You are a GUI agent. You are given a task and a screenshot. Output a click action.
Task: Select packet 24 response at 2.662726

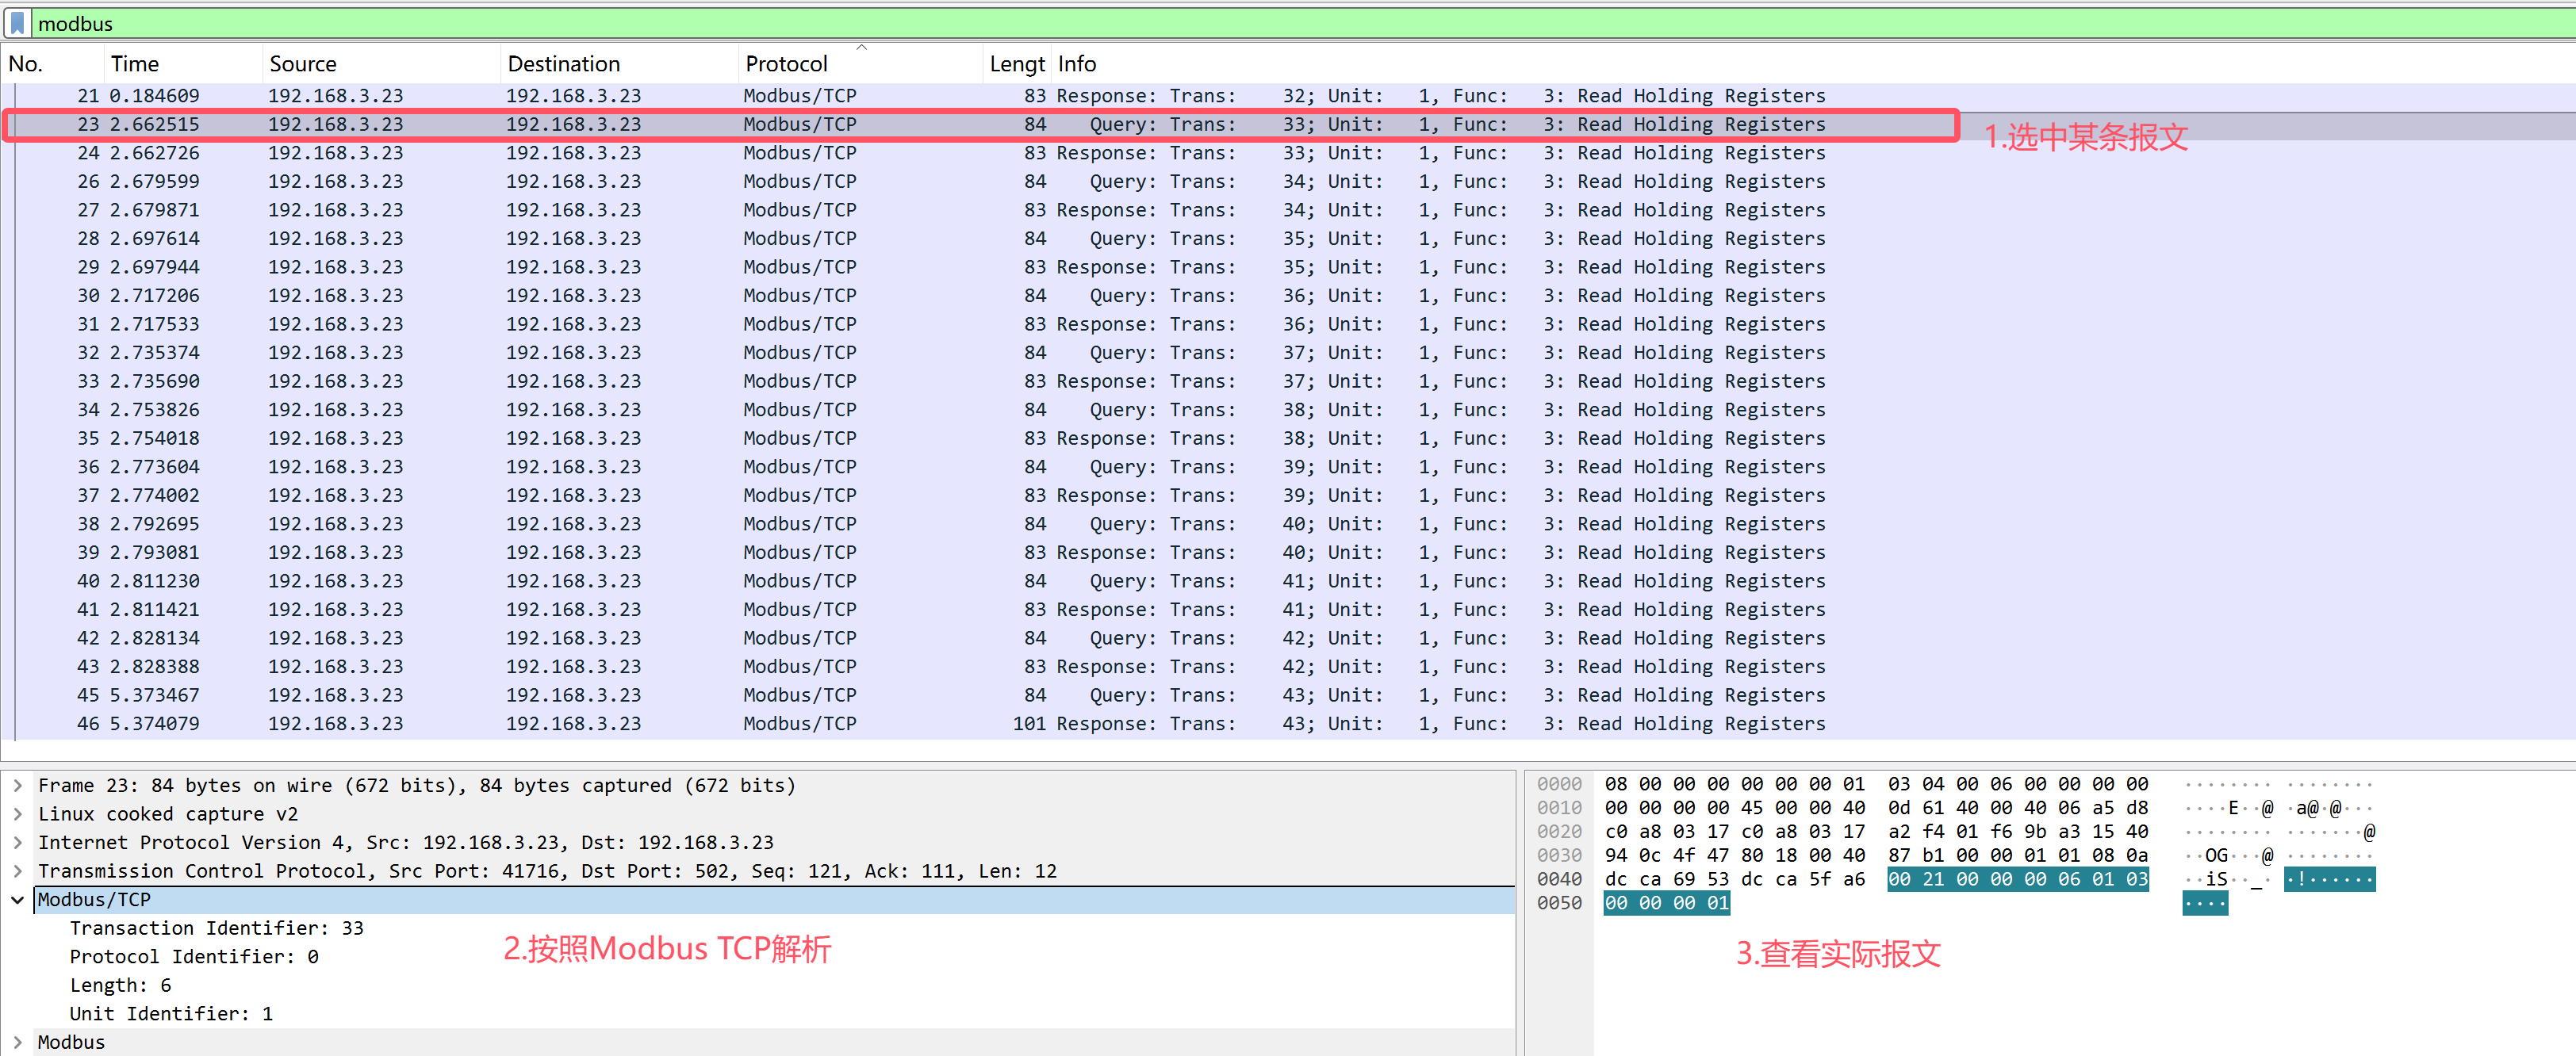pyautogui.click(x=1288, y=153)
